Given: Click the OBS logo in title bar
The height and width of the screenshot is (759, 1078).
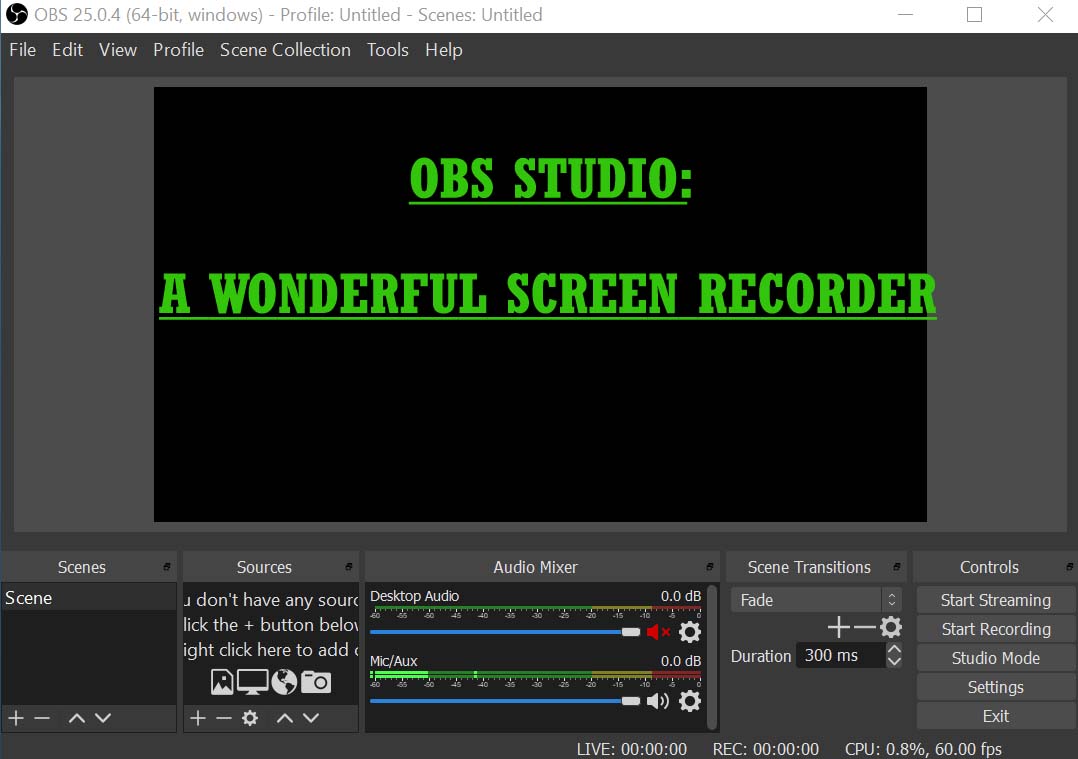Looking at the screenshot, I should (x=16, y=14).
